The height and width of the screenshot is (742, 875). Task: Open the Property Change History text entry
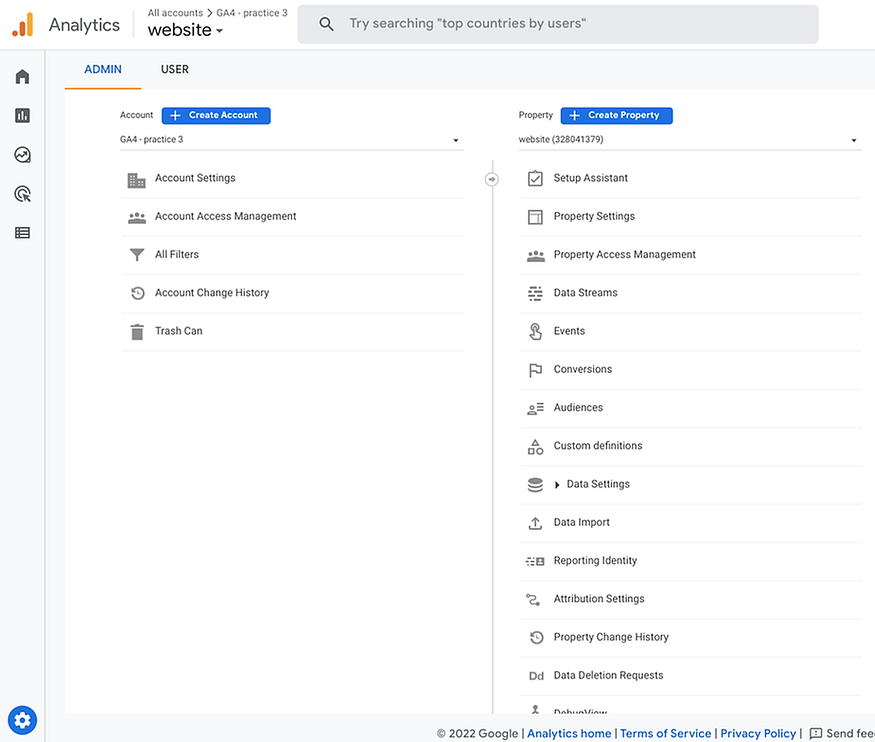tap(611, 637)
